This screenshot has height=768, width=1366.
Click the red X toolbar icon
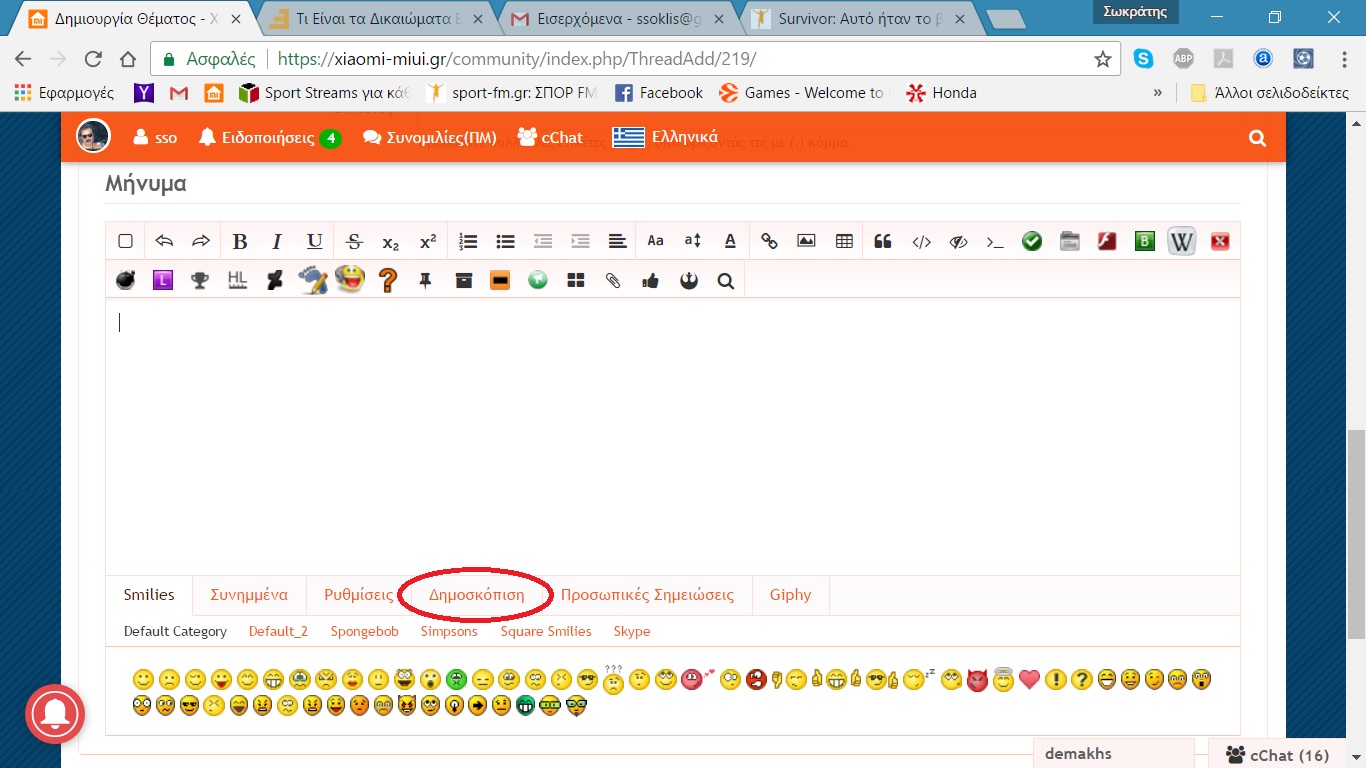pyautogui.click(x=1220, y=241)
